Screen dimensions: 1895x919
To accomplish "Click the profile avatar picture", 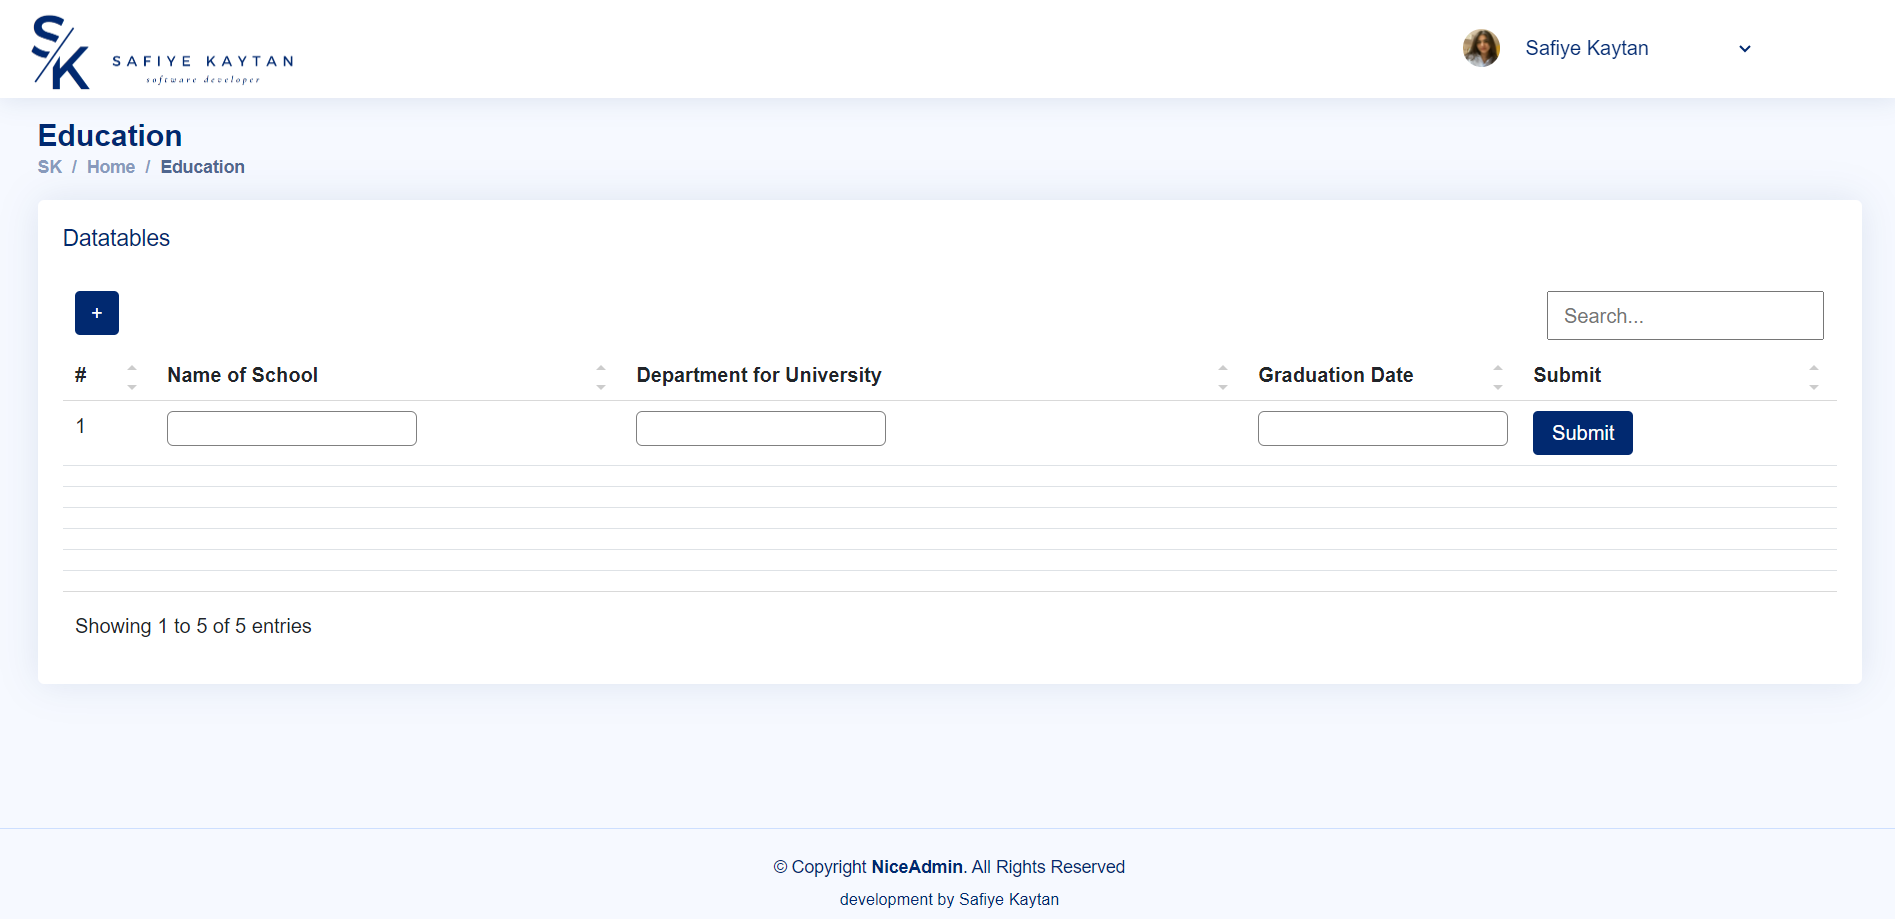I will pos(1481,47).
